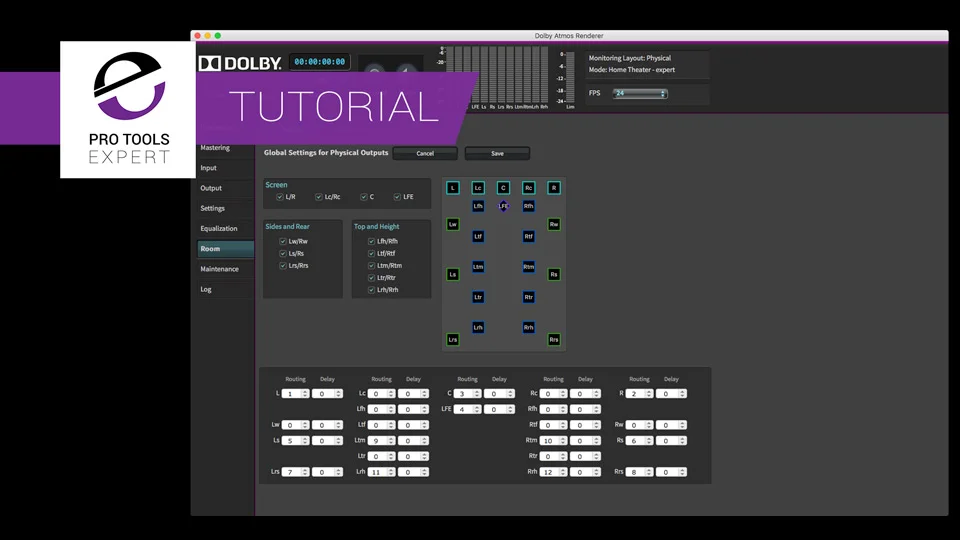Screen dimensions: 960x540
Task: Select the Rtf top front speaker icon
Action: pos(528,236)
